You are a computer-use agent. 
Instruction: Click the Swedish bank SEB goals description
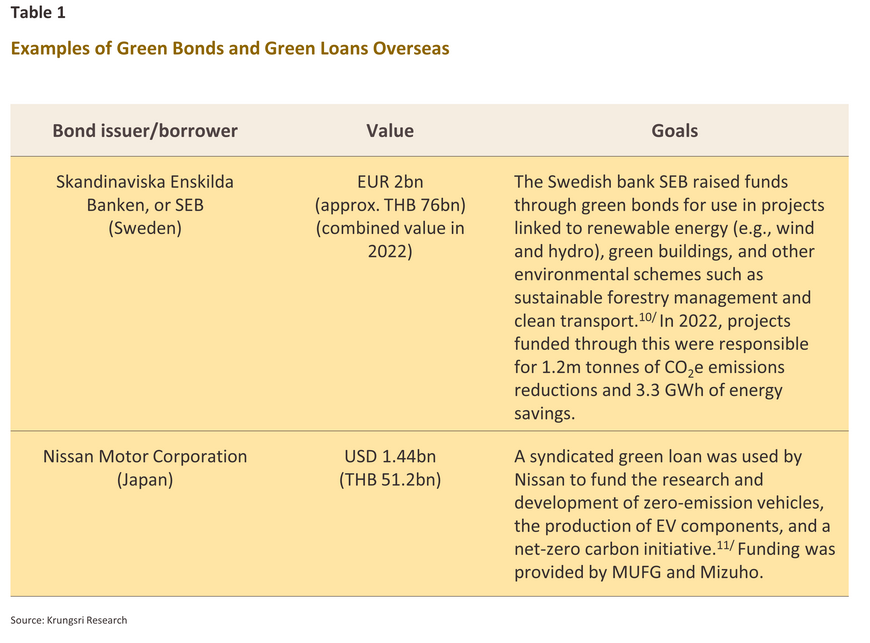pyautogui.click(x=669, y=297)
